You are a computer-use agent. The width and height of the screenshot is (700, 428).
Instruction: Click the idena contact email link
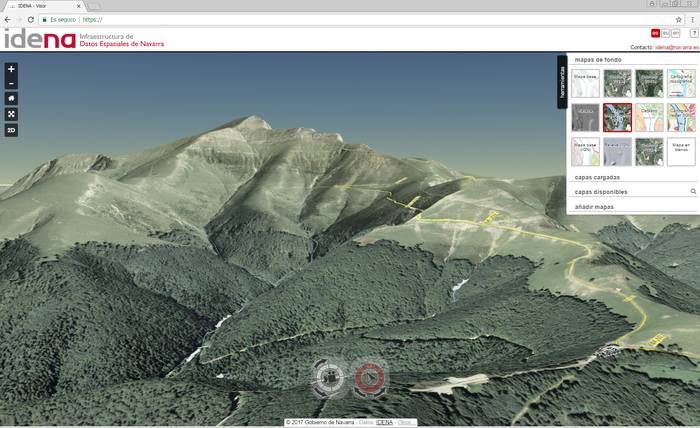(677, 47)
